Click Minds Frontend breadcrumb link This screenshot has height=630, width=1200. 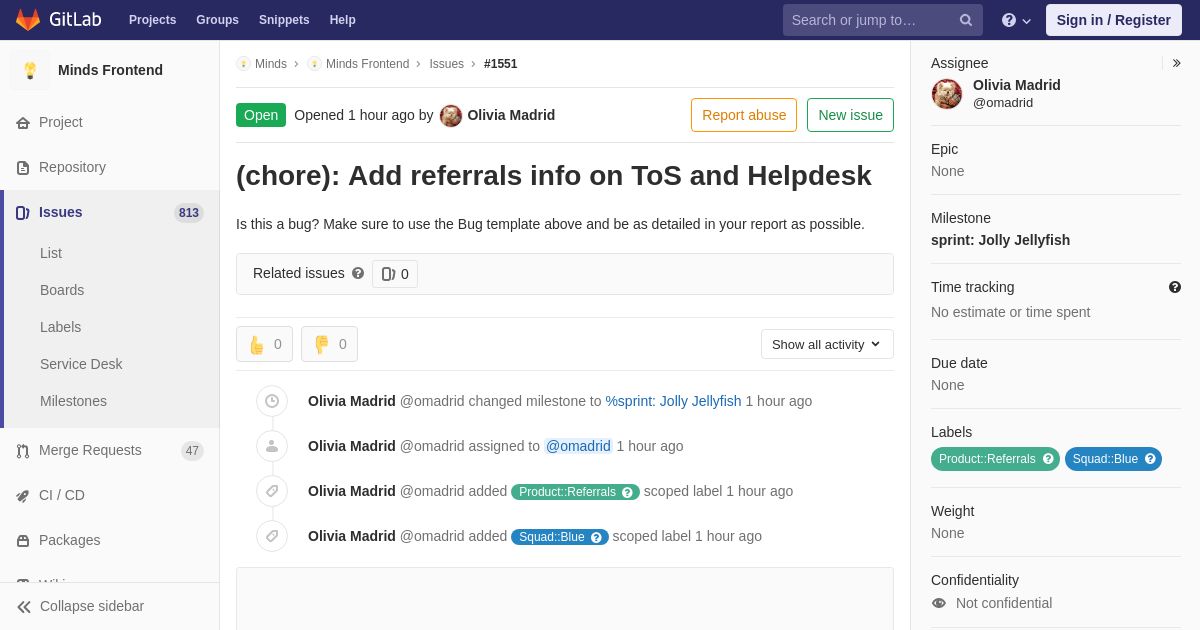[367, 64]
